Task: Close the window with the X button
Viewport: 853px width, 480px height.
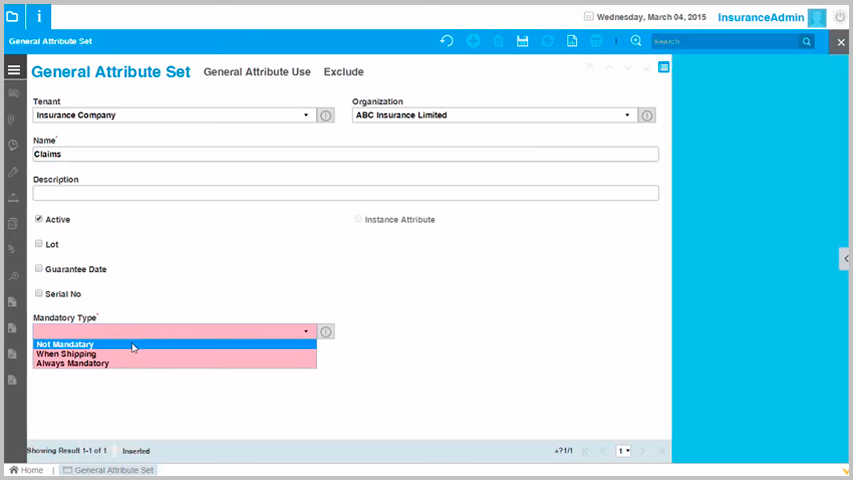Action: pyautogui.click(x=841, y=42)
